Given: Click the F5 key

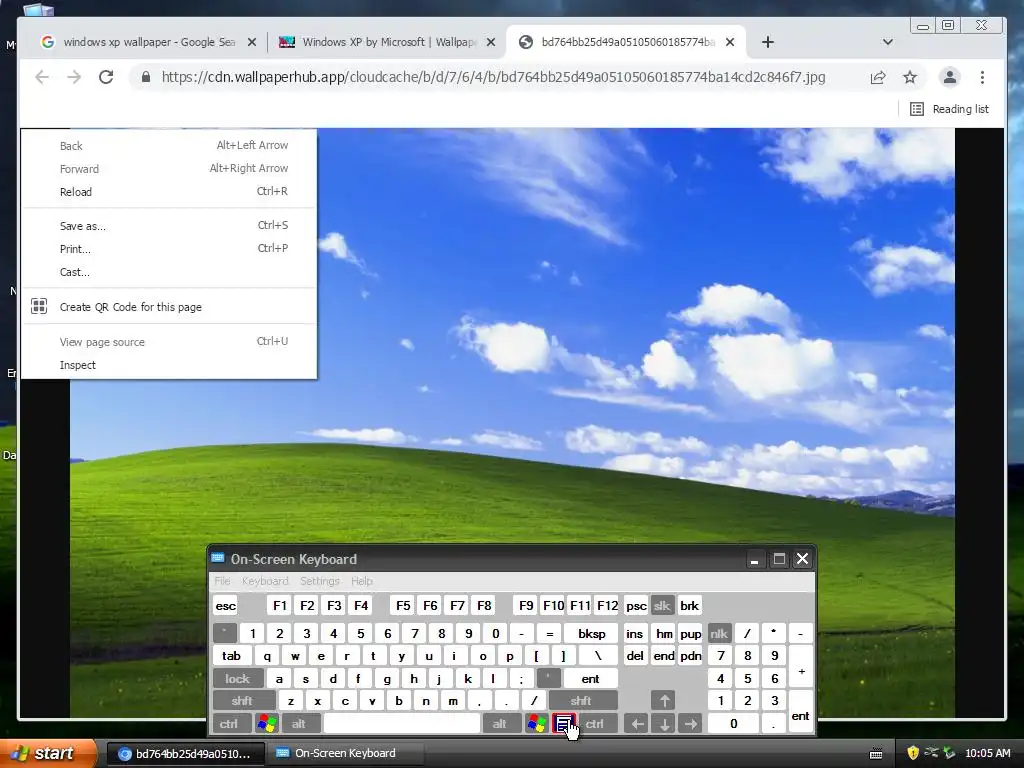Looking at the screenshot, I should click(x=403, y=605).
